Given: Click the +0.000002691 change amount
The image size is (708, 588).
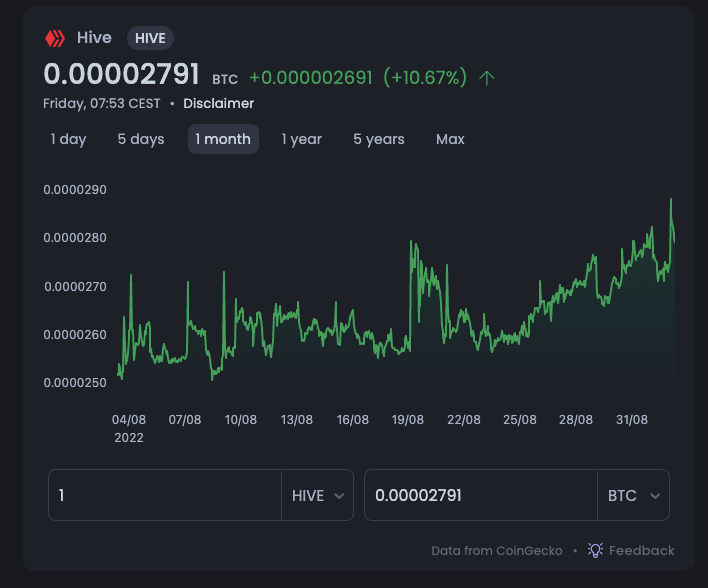Looking at the screenshot, I should click(311, 78).
